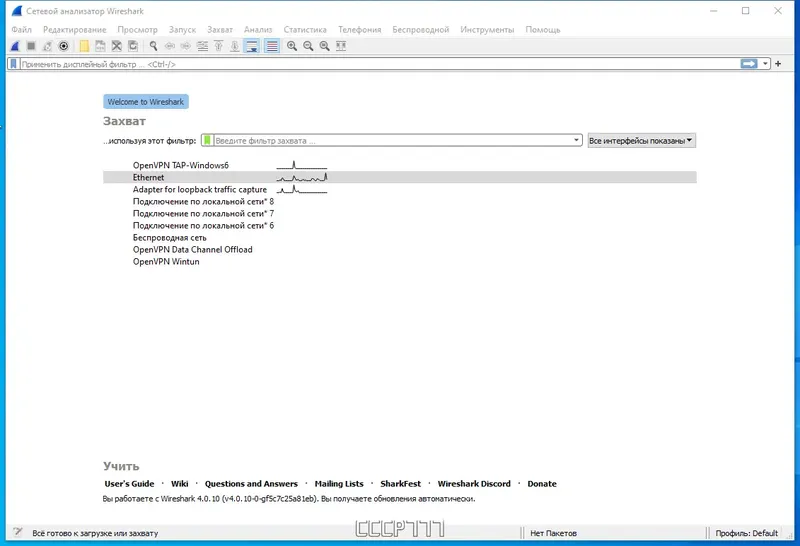Toggle packet colorization toolbar button
This screenshot has height=546, width=800.
pyautogui.click(x=272, y=46)
